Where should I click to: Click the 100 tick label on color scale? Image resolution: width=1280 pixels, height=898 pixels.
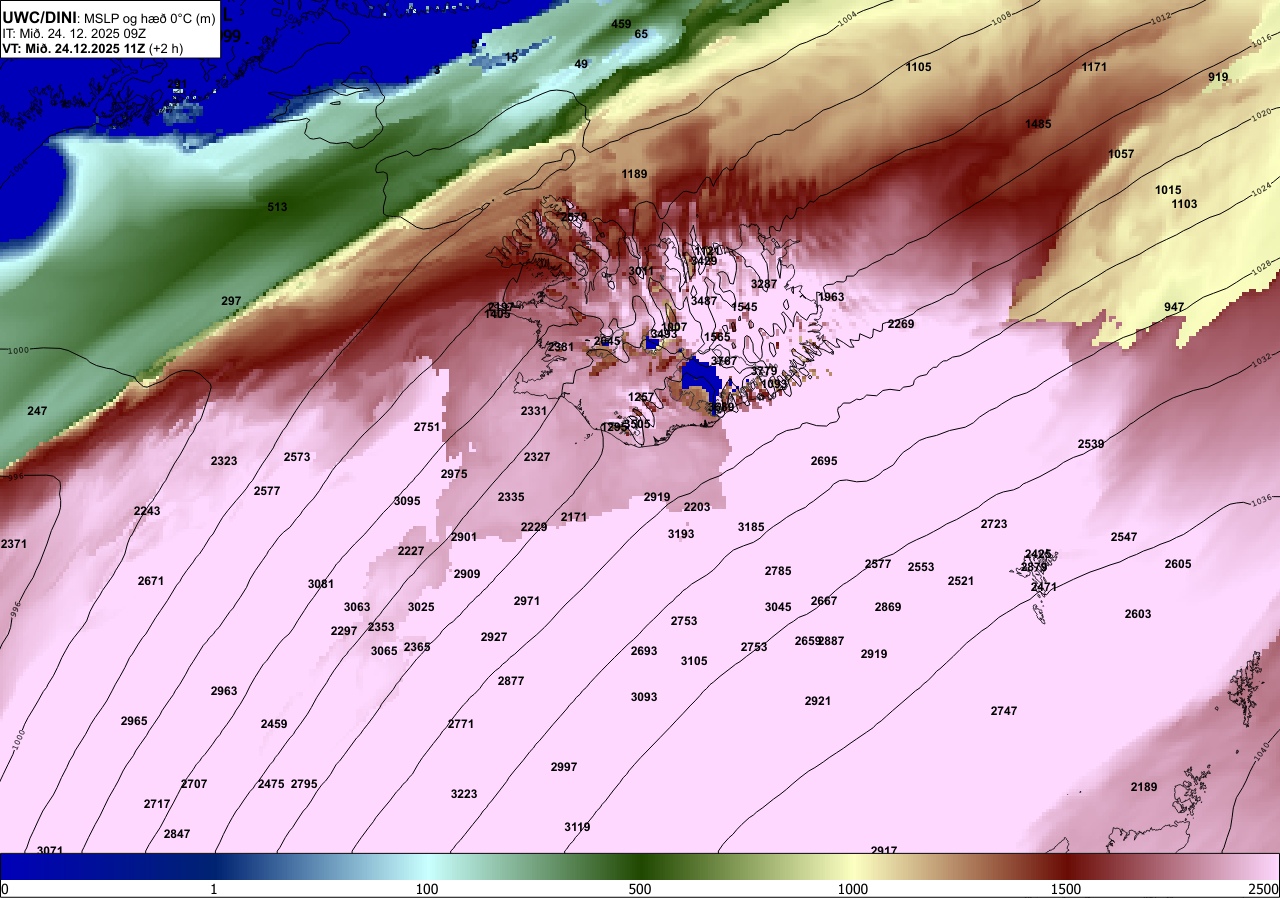[427, 889]
